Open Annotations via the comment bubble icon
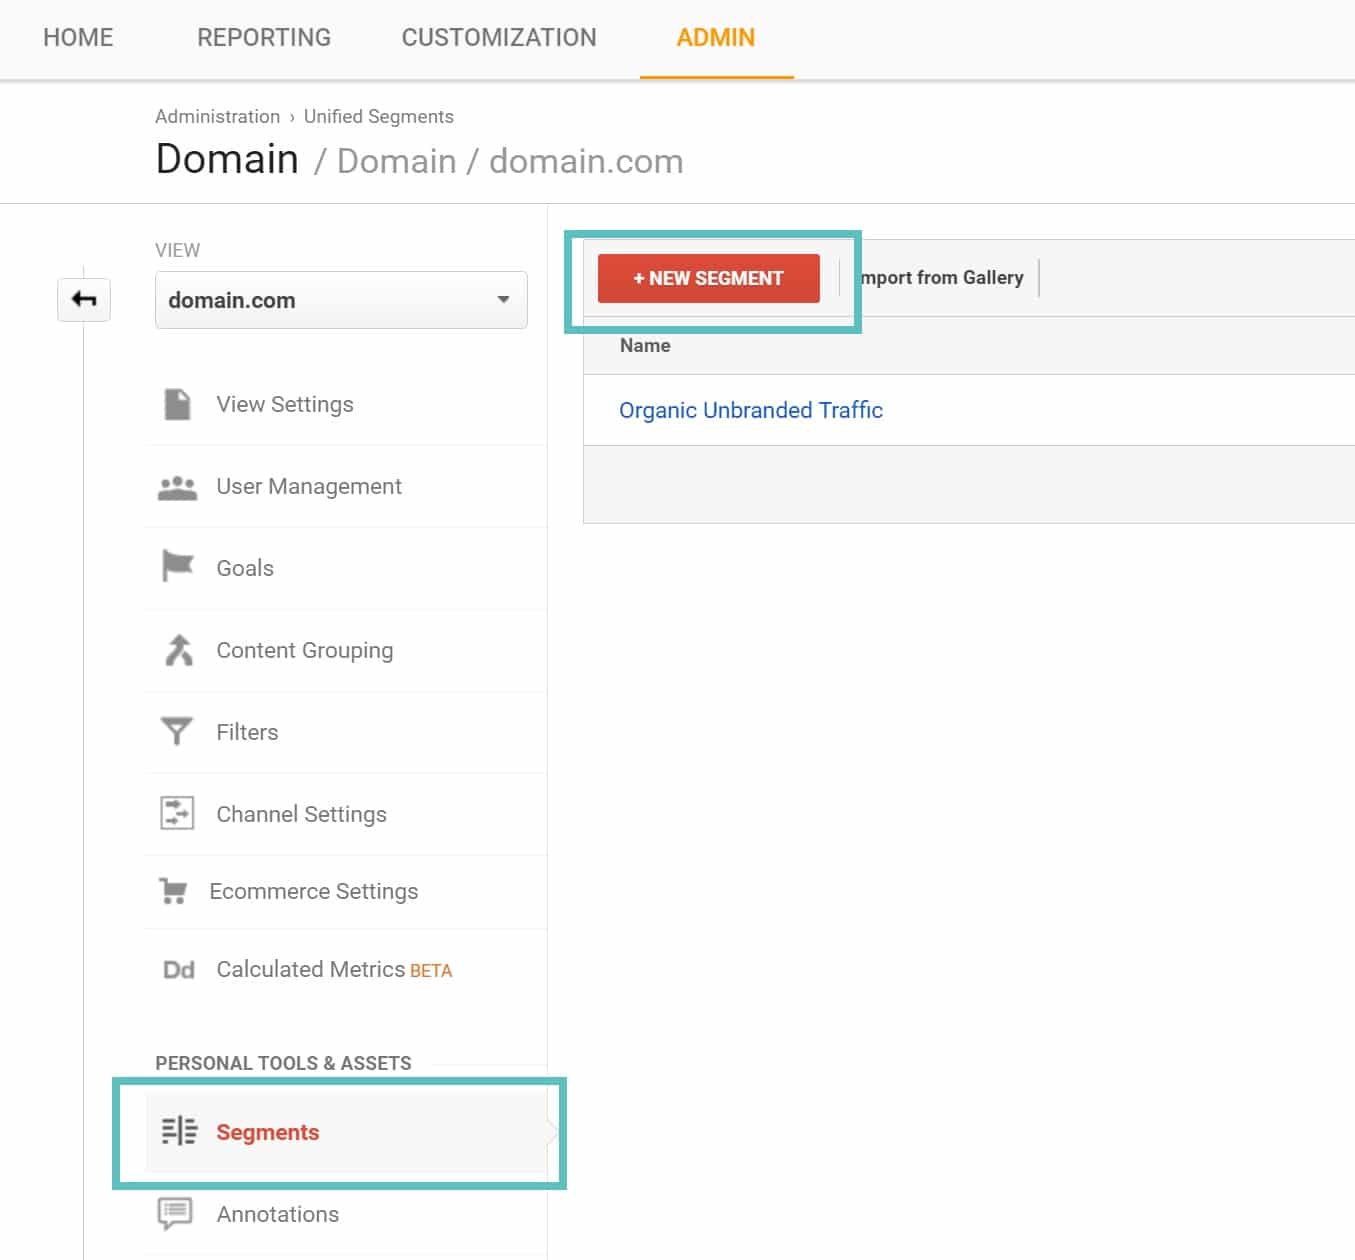Viewport: 1355px width, 1260px height. pyautogui.click(x=176, y=1213)
